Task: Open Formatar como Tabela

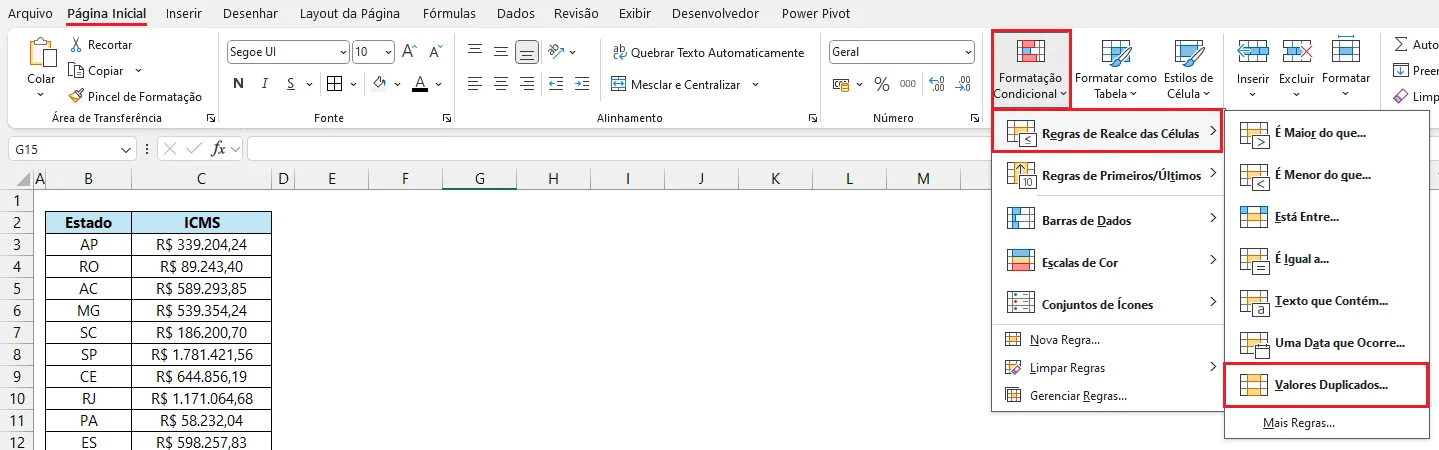Action: tap(1115, 70)
